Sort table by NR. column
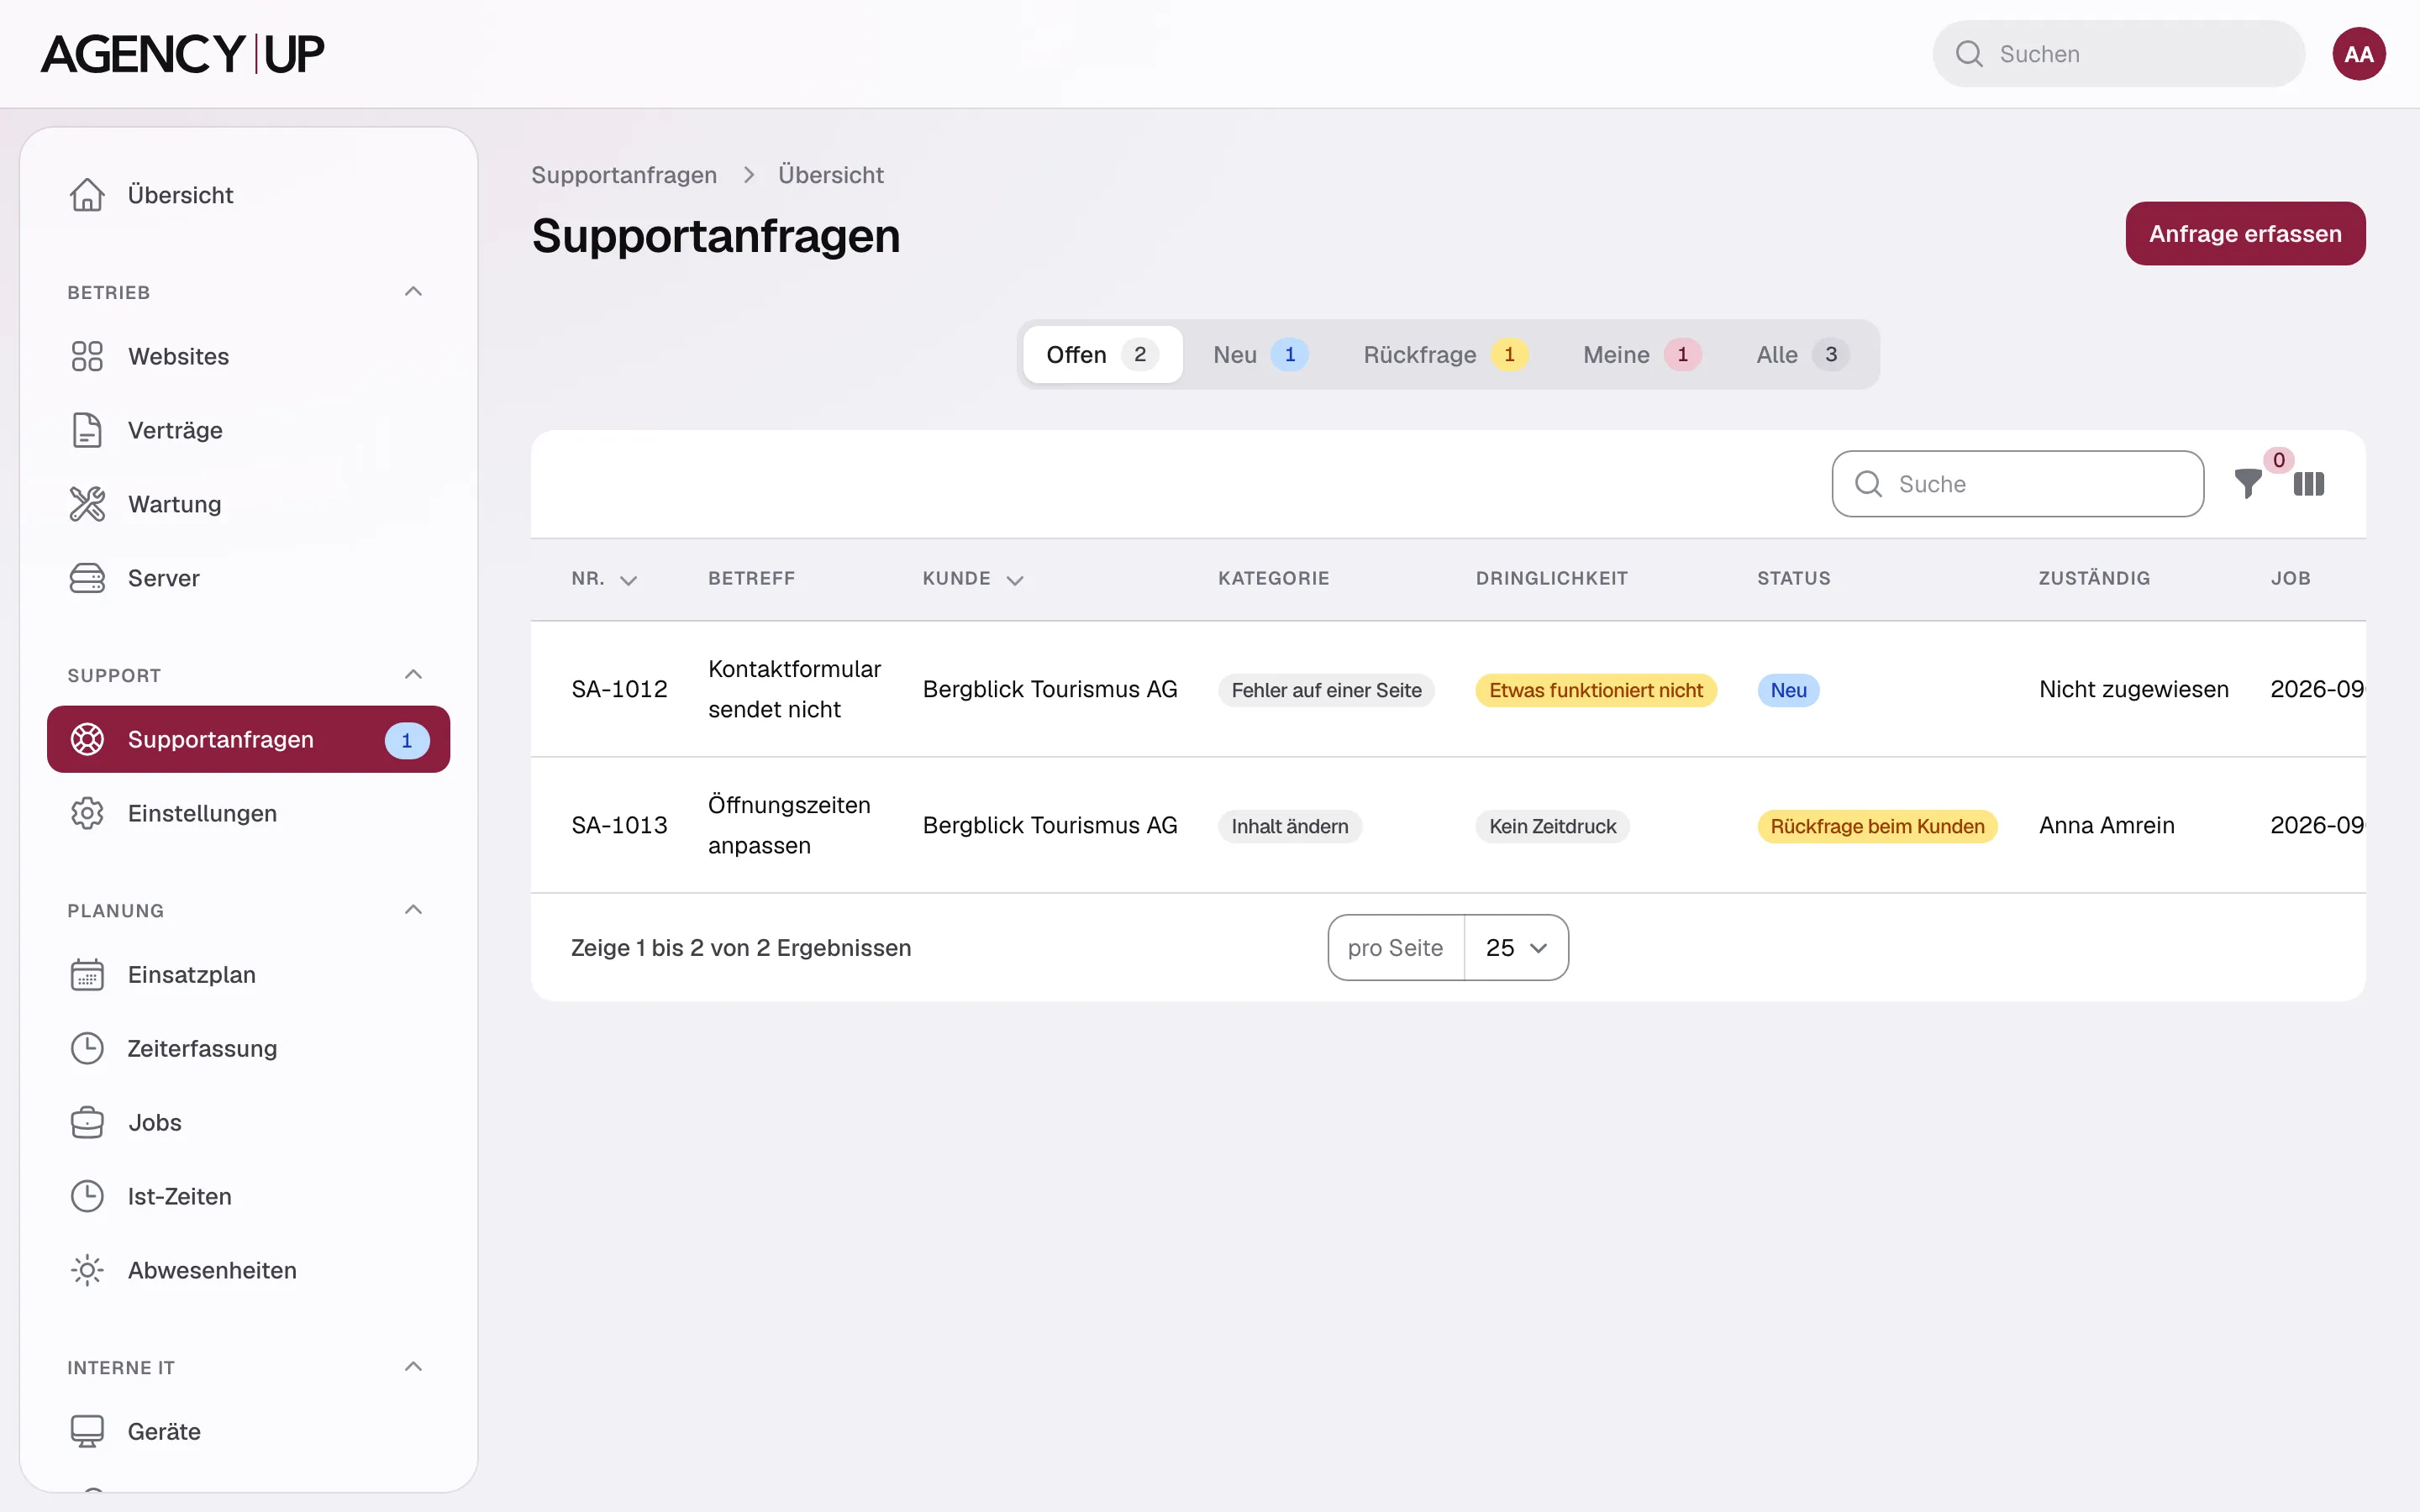 (x=604, y=579)
